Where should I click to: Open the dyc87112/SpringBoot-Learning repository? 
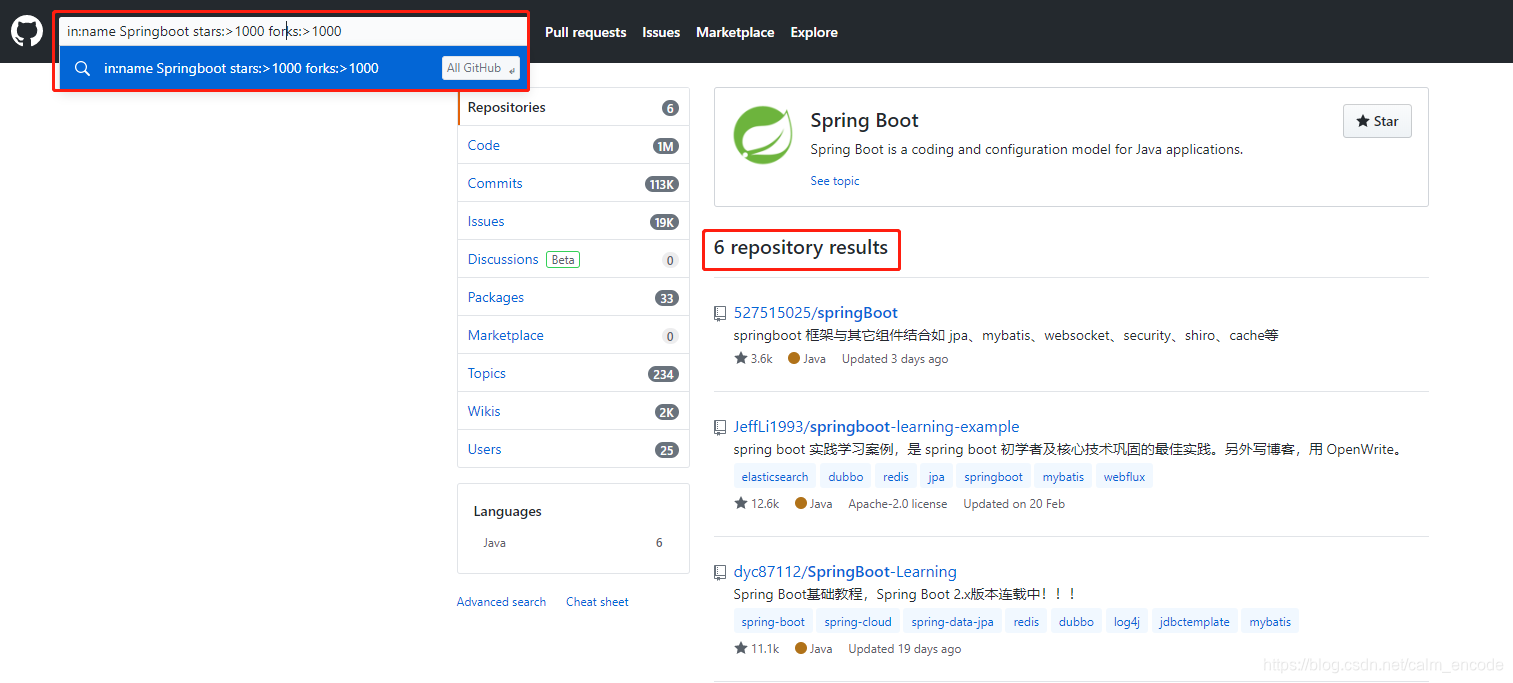coord(845,572)
